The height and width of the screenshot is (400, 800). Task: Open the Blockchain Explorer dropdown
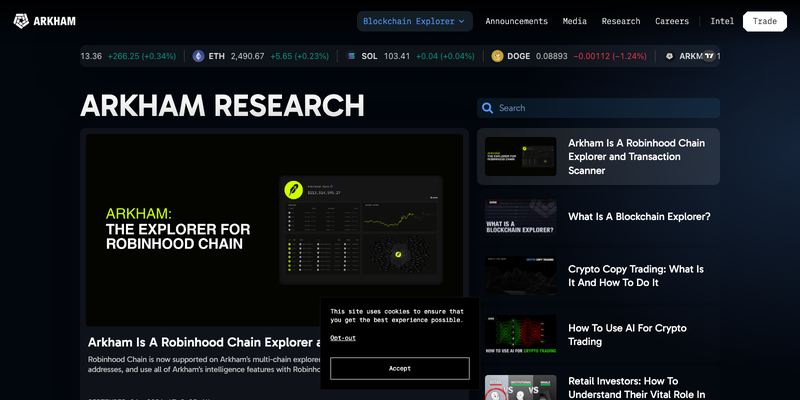pyautogui.click(x=414, y=21)
